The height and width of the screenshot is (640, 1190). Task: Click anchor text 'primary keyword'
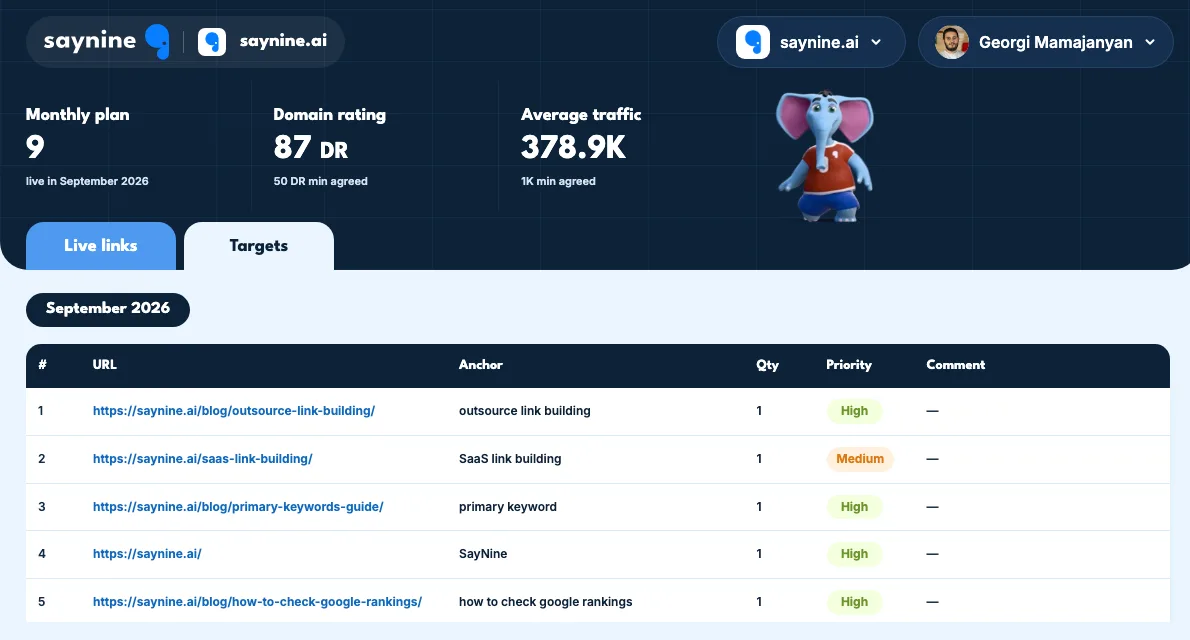click(508, 506)
